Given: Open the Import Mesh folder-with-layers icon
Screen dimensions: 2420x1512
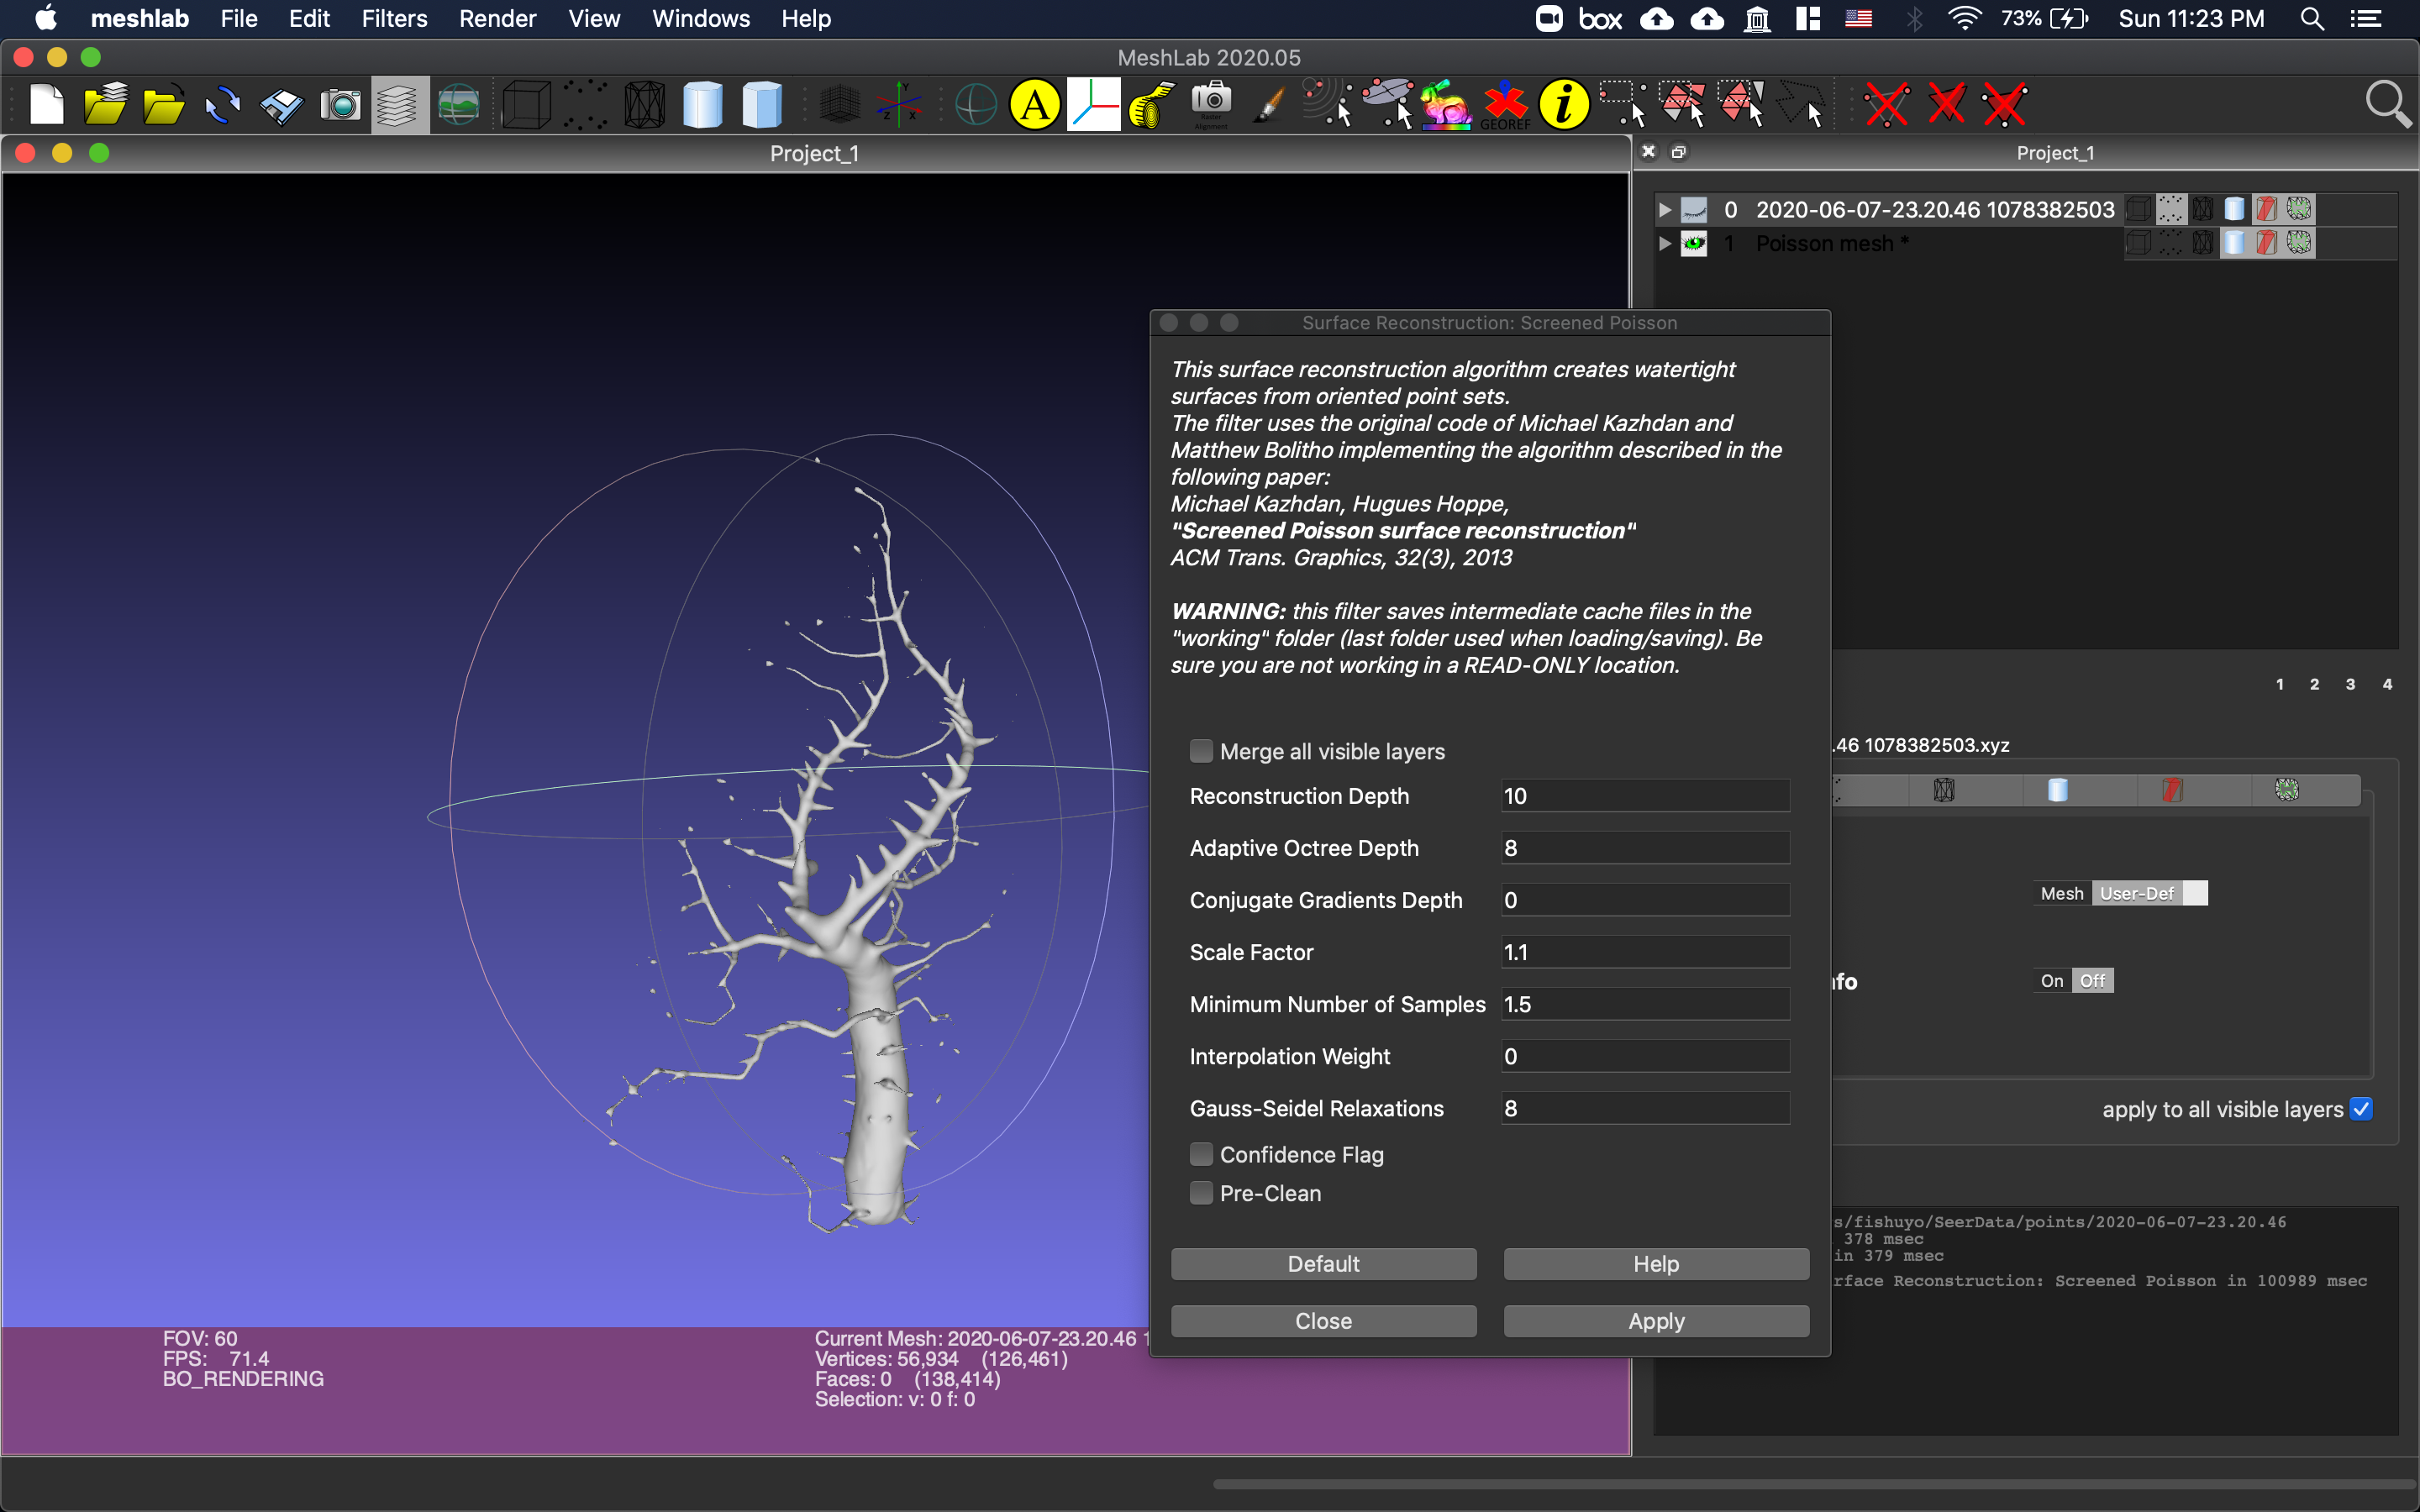Looking at the screenshot, I should click(x=105, y=104).
